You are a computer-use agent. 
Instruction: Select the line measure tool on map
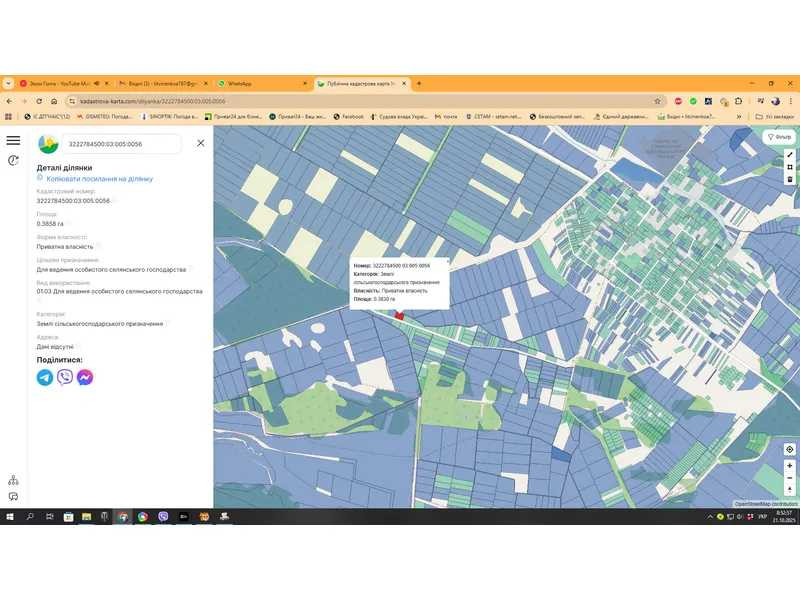tap(789, 155)
